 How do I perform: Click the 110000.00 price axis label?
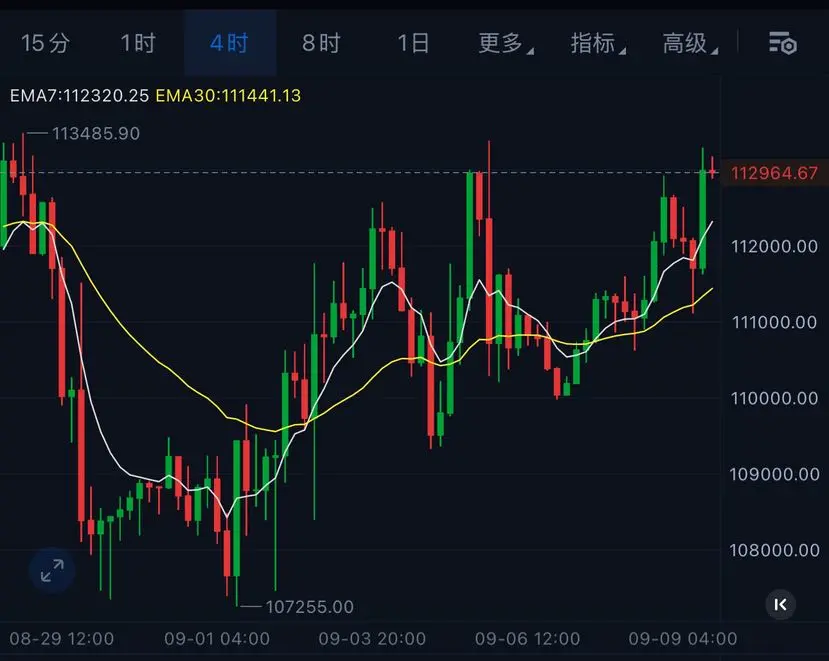click(x=774, y=398)
